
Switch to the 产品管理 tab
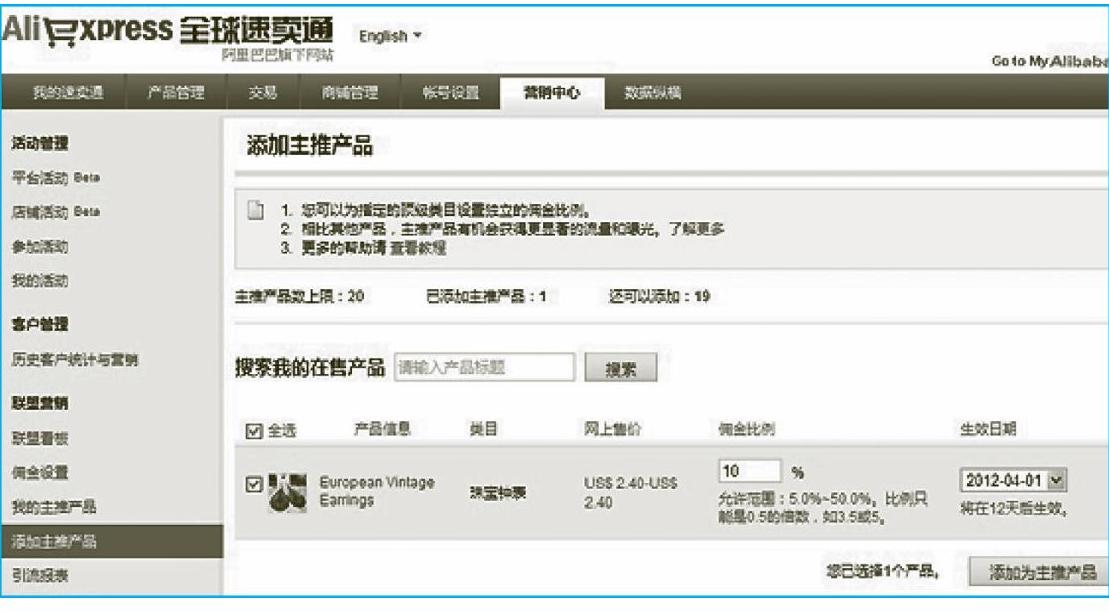175,93
